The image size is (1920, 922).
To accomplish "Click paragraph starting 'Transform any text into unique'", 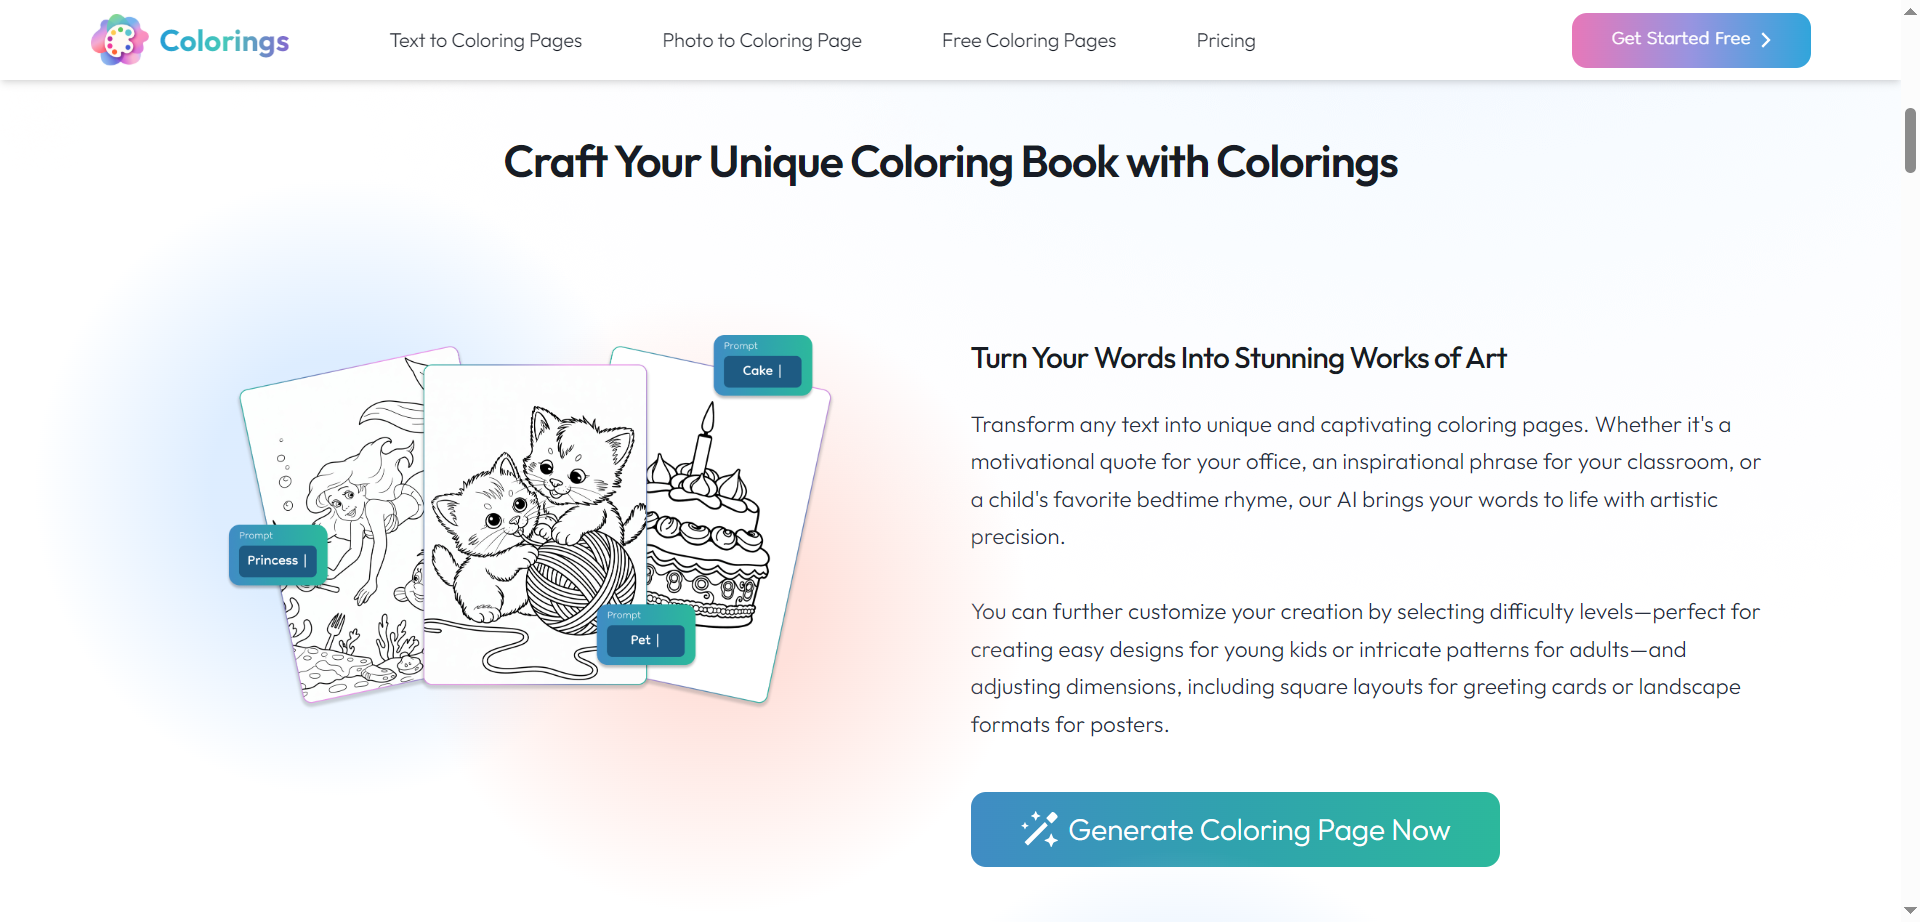I will [x=1366, y=481].
